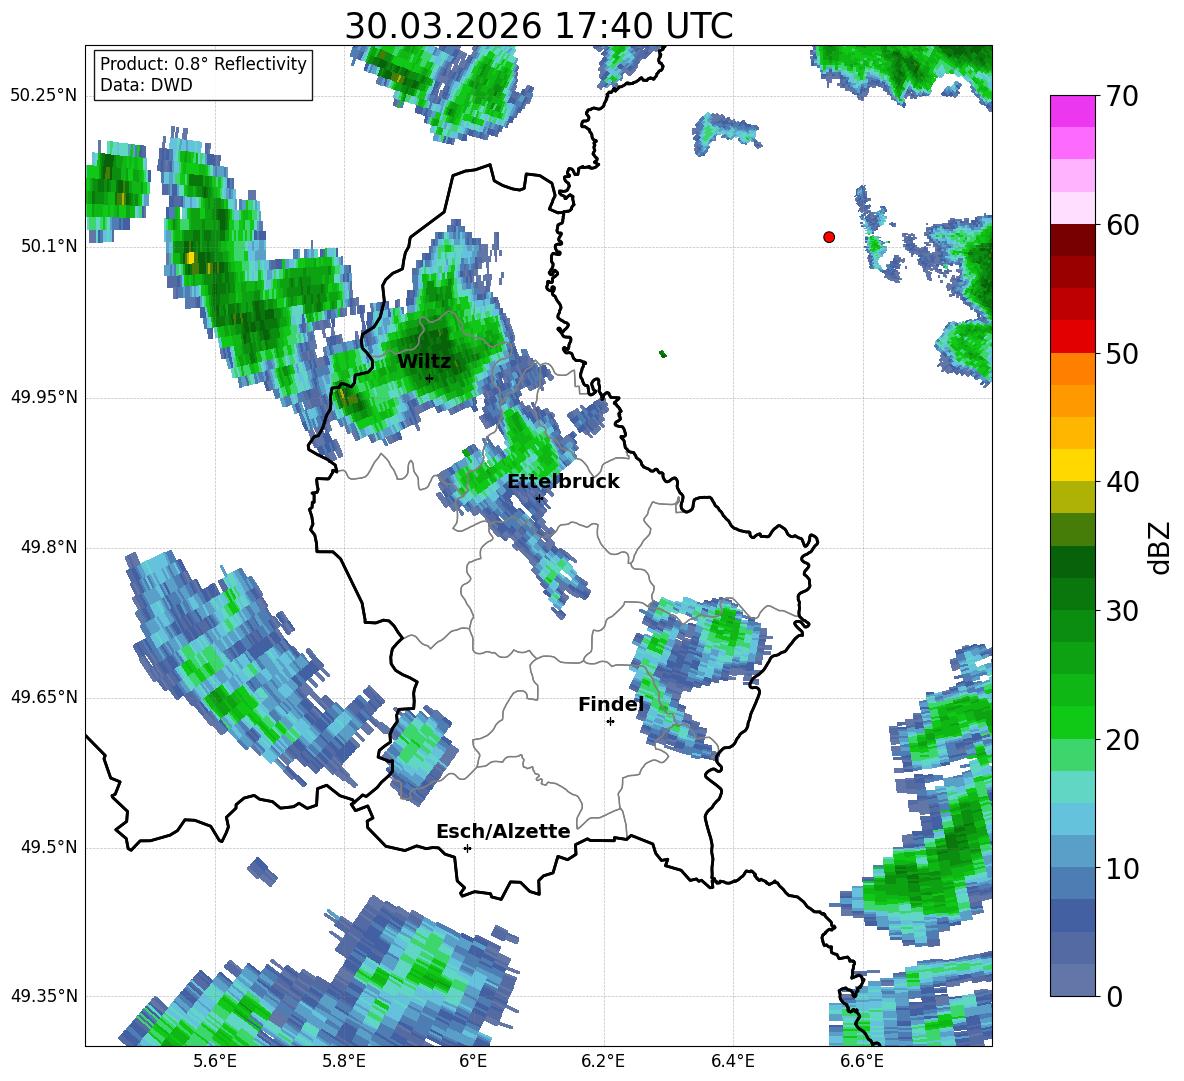This screenshot has height=1081, width=1184.
Task: Click the 6.6°E longitude label
Action: coord(862,1061)
